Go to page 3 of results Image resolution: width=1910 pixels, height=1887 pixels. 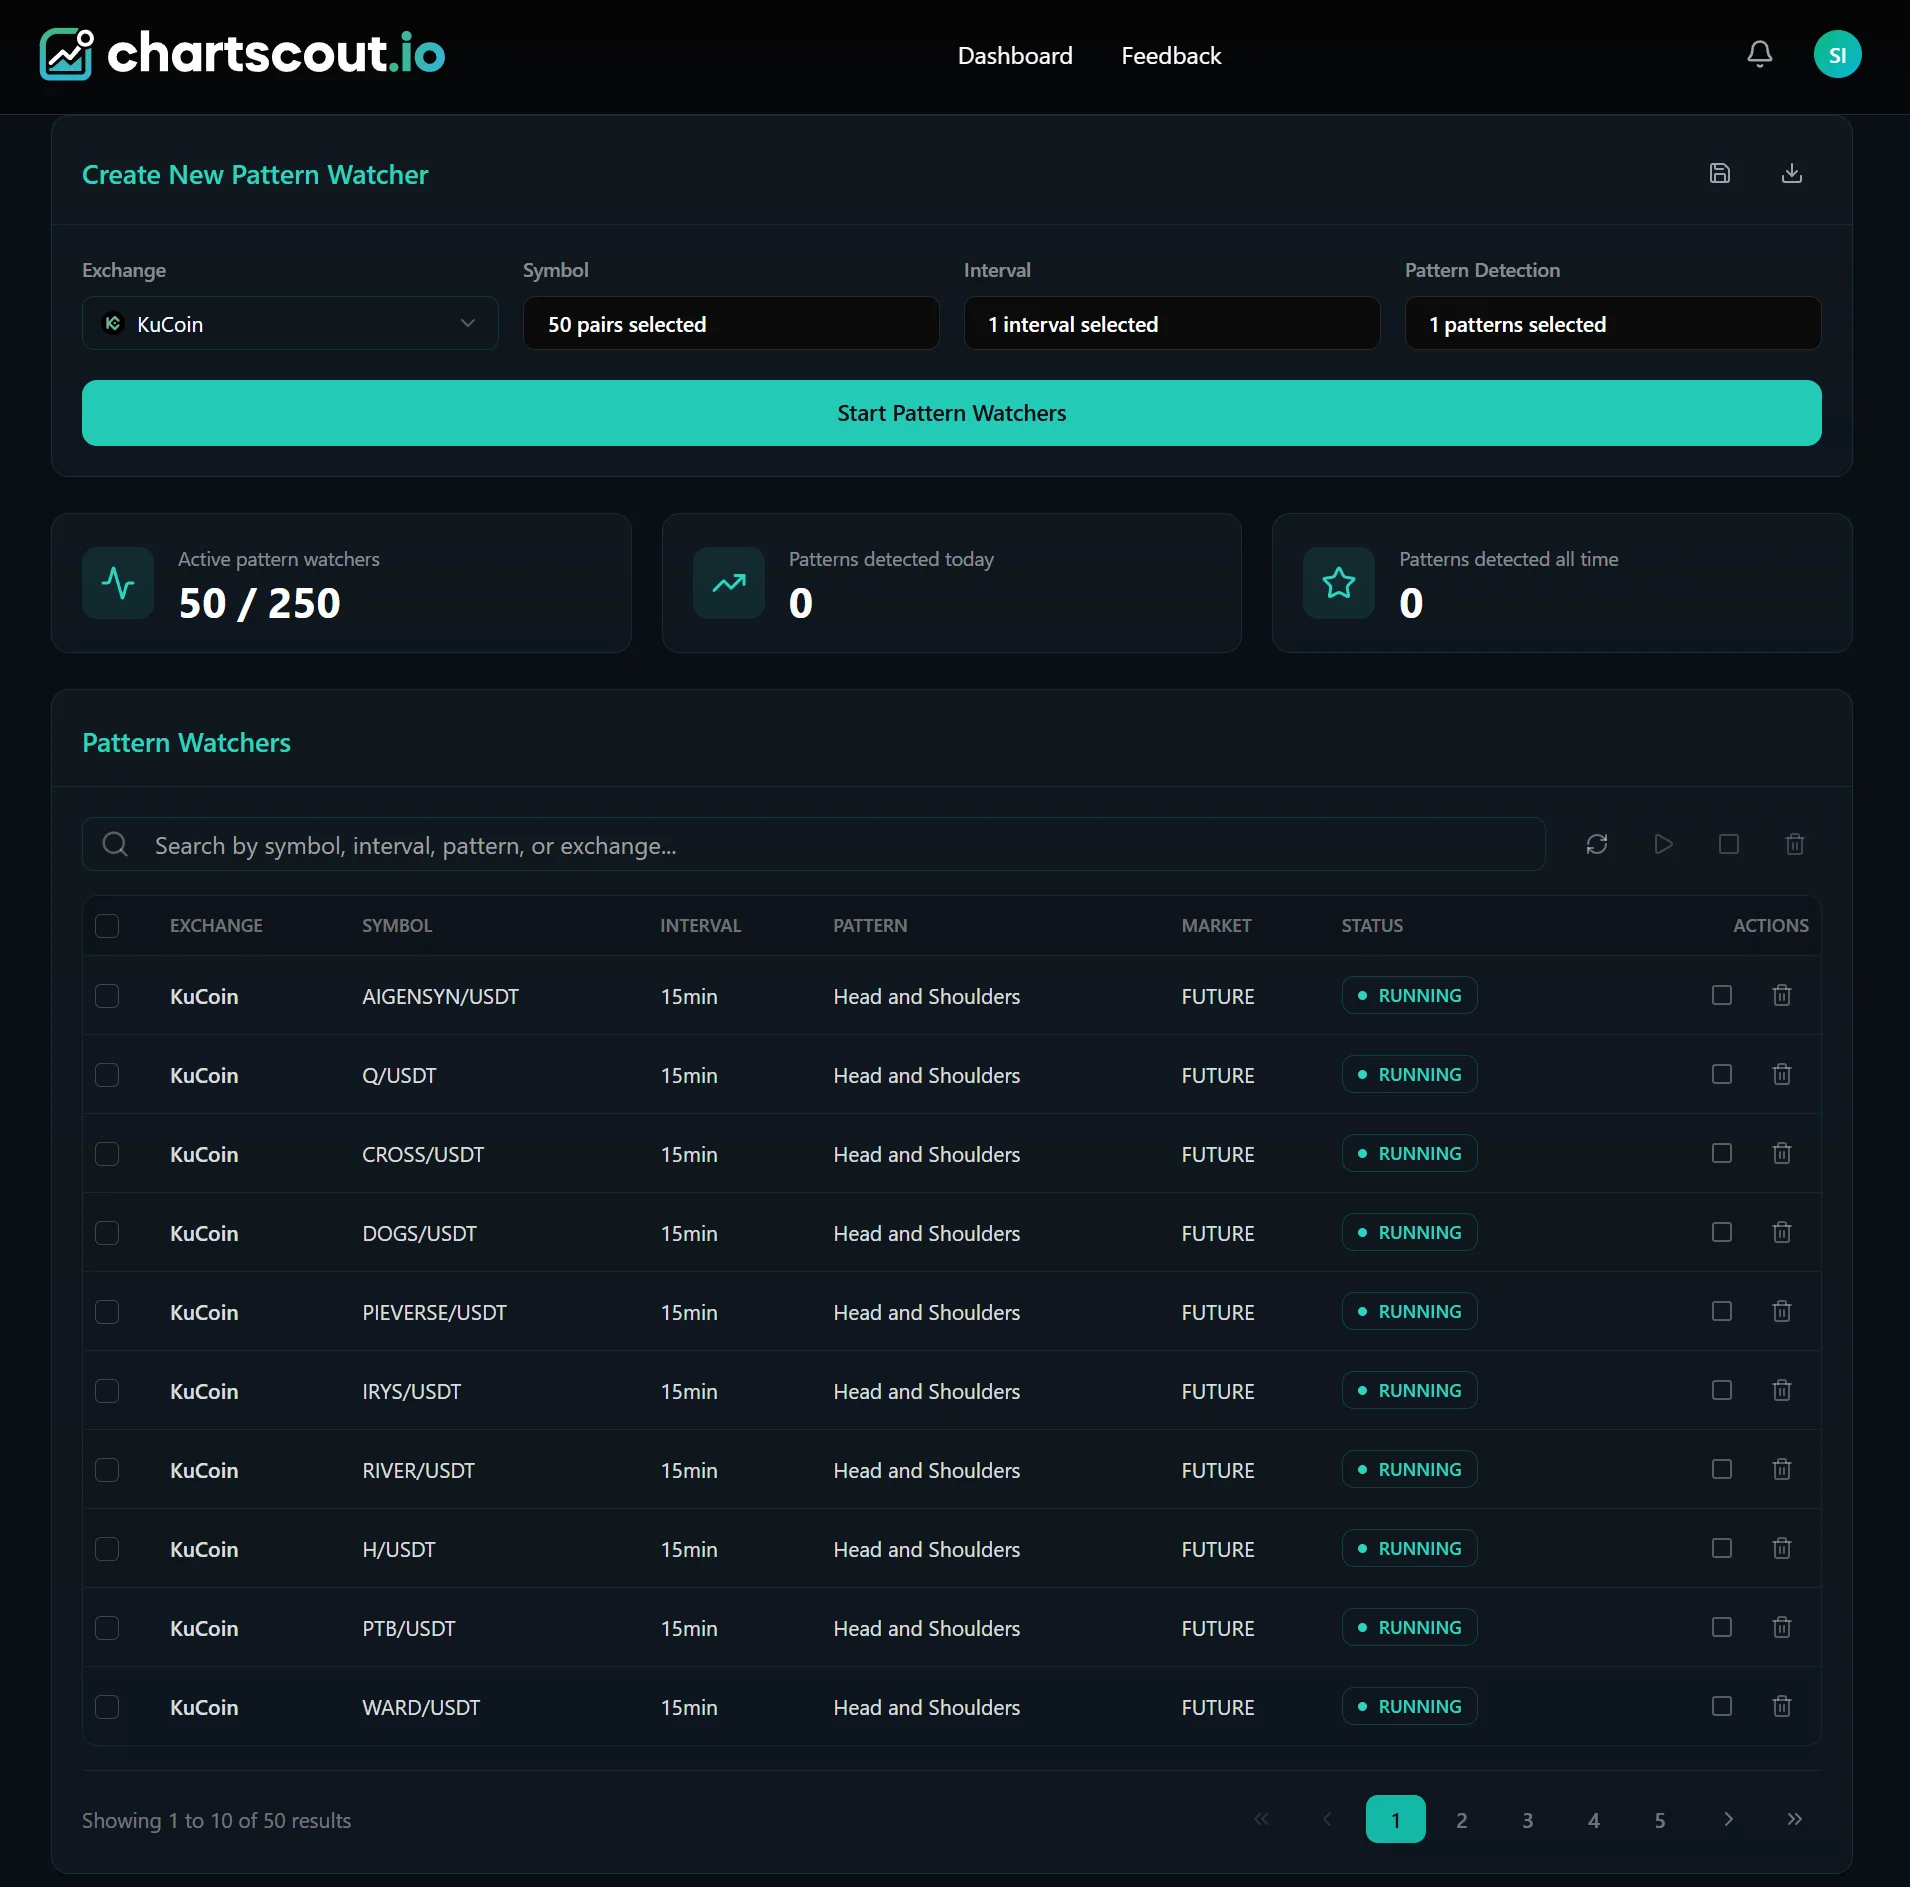(x=1528, y=1819)
